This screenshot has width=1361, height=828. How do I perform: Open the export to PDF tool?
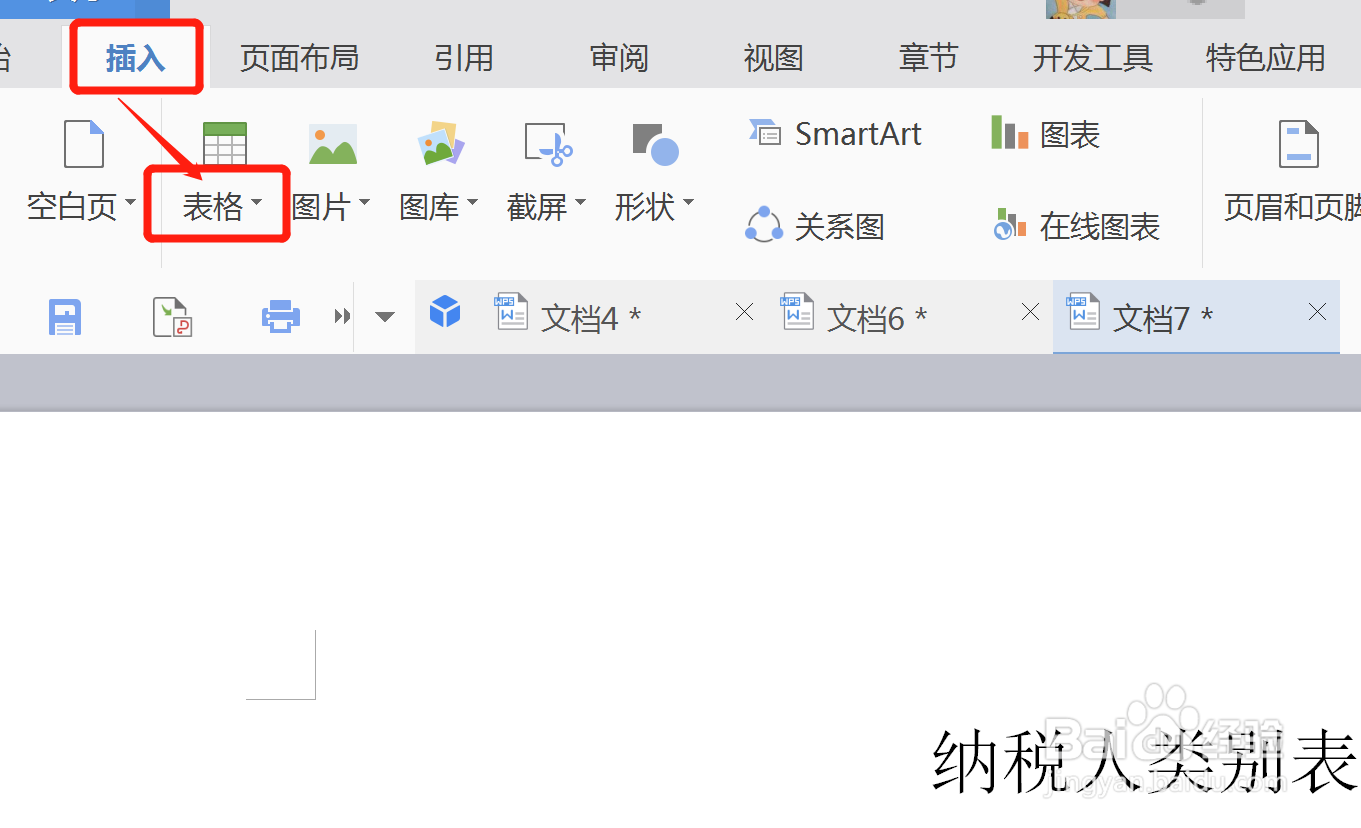tap(172, 316)
